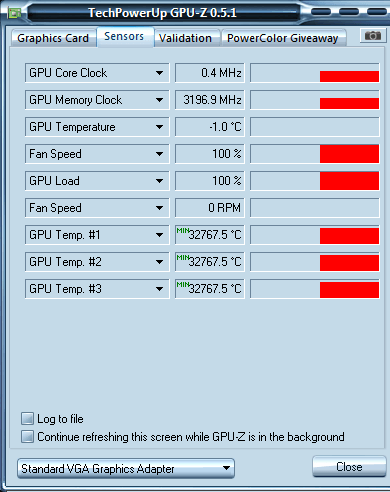Click the GPU Temp. #2 history graph
390x492 pixels.
[x=315, y=262]
